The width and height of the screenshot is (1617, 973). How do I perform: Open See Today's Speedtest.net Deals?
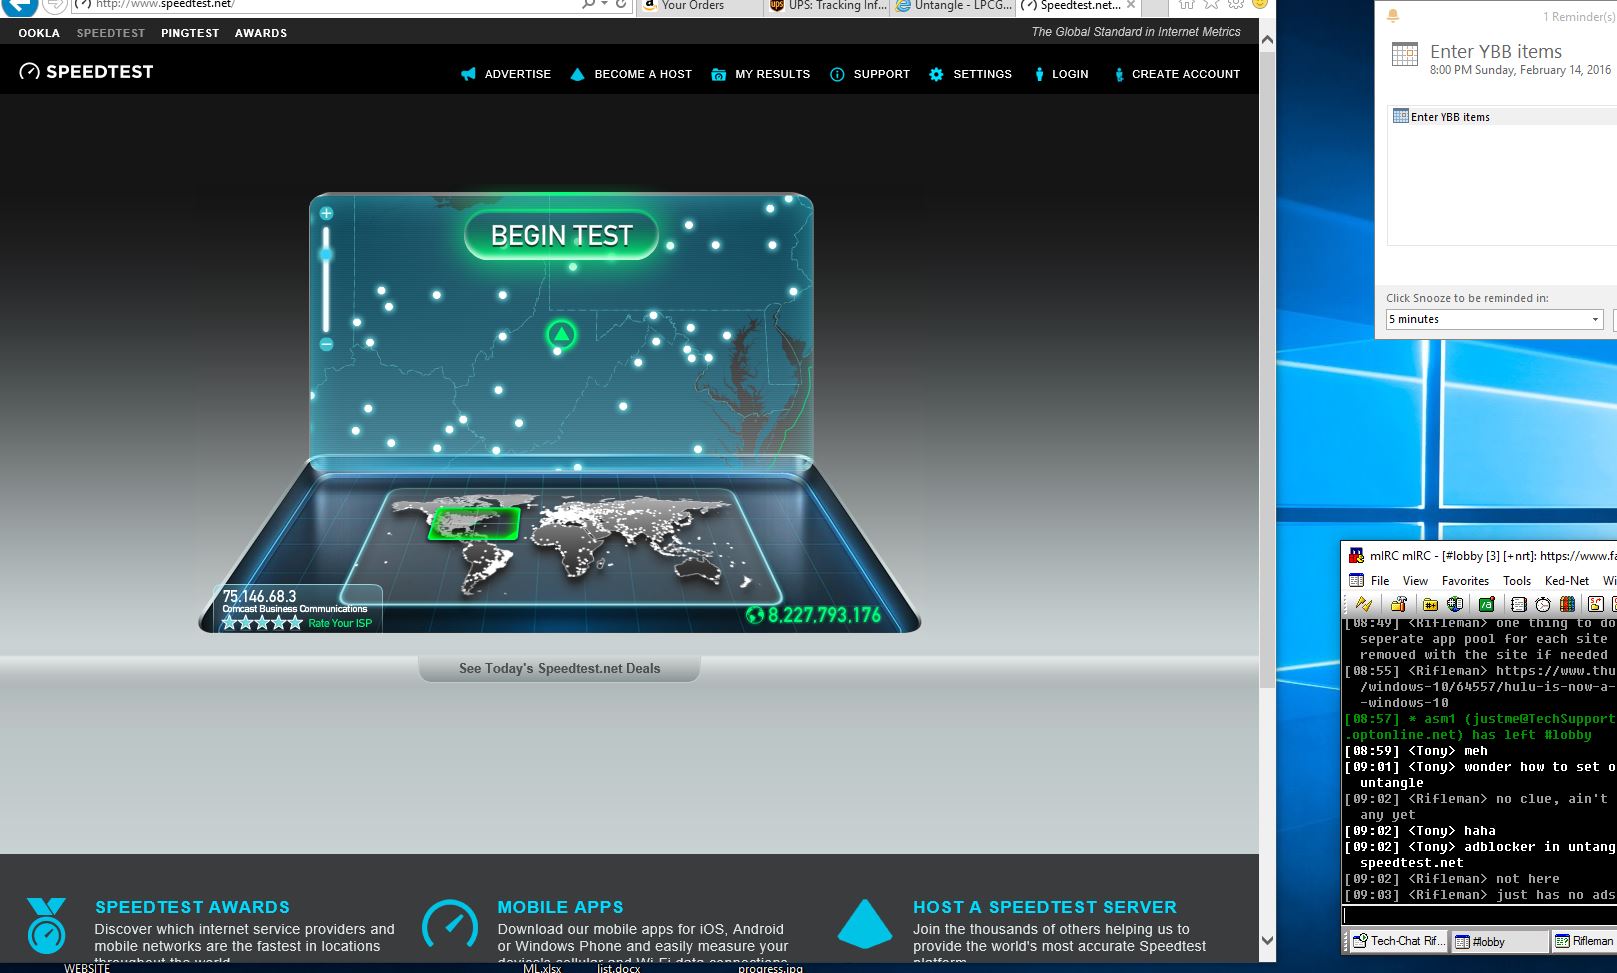[559, 668]
